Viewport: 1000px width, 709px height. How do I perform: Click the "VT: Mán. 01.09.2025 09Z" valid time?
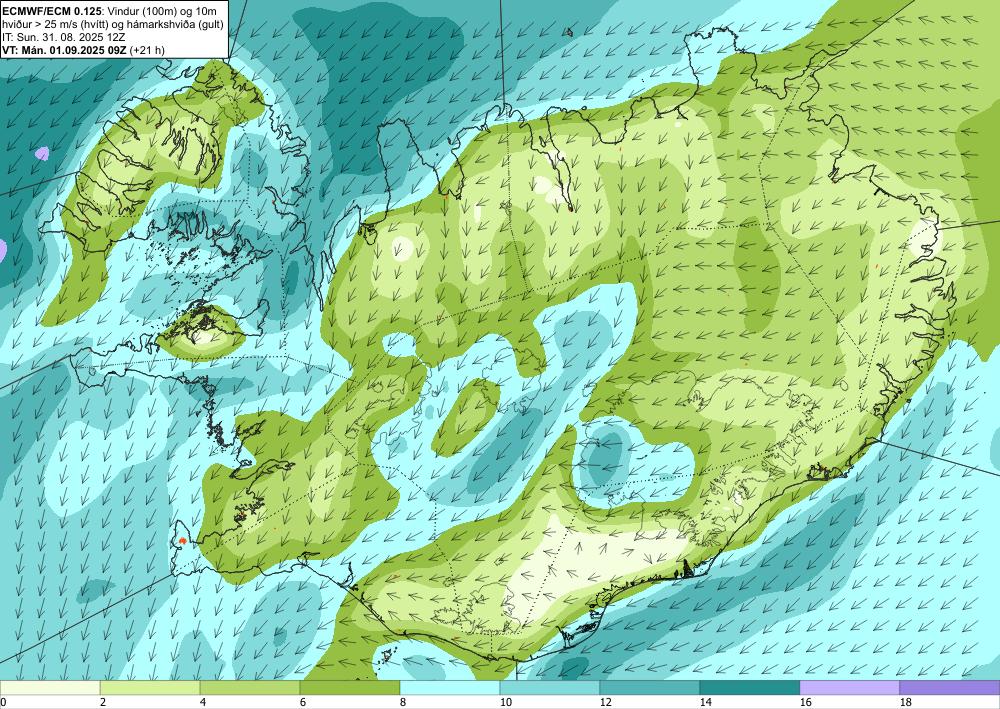coord(64,50)
